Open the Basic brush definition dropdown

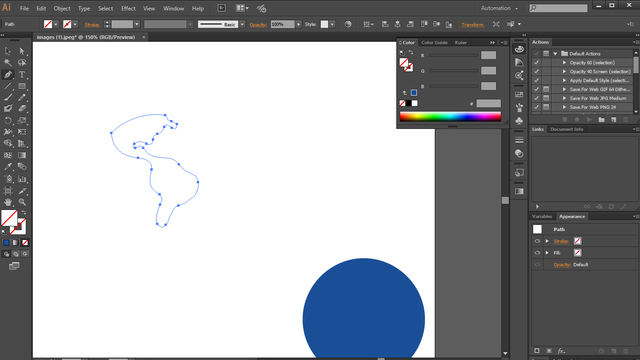pyautogui.click(x=242, y=24)
